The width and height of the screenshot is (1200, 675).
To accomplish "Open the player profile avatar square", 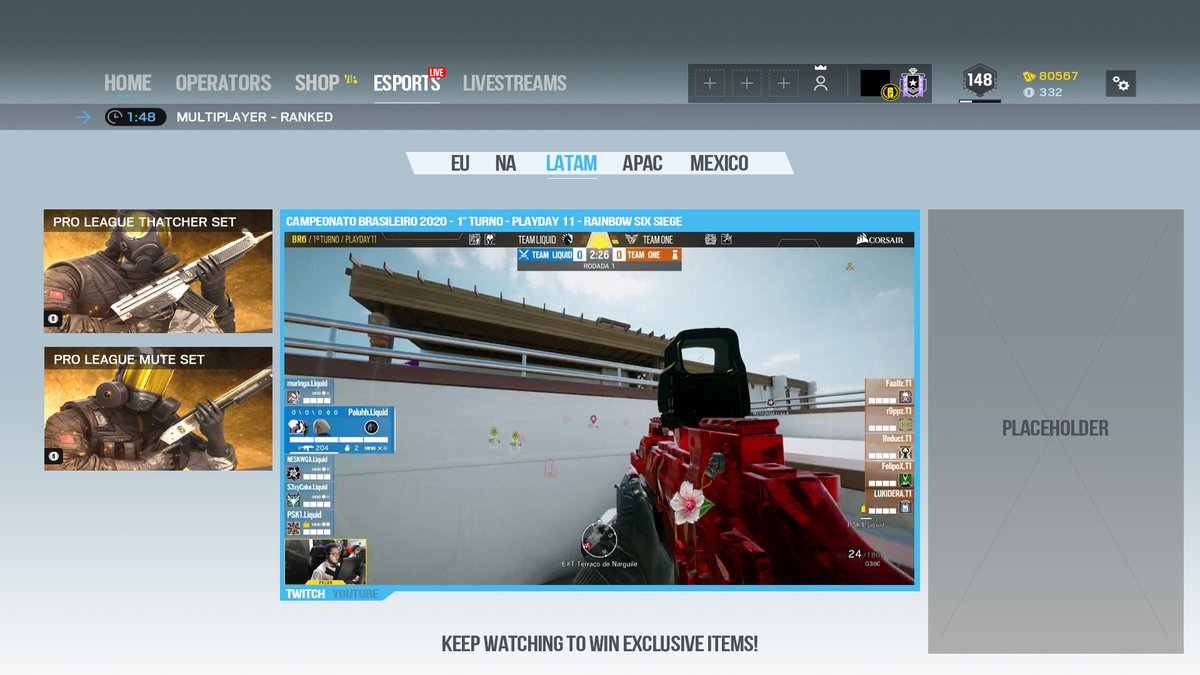I will pyautogui.click(x=875, y=83).
